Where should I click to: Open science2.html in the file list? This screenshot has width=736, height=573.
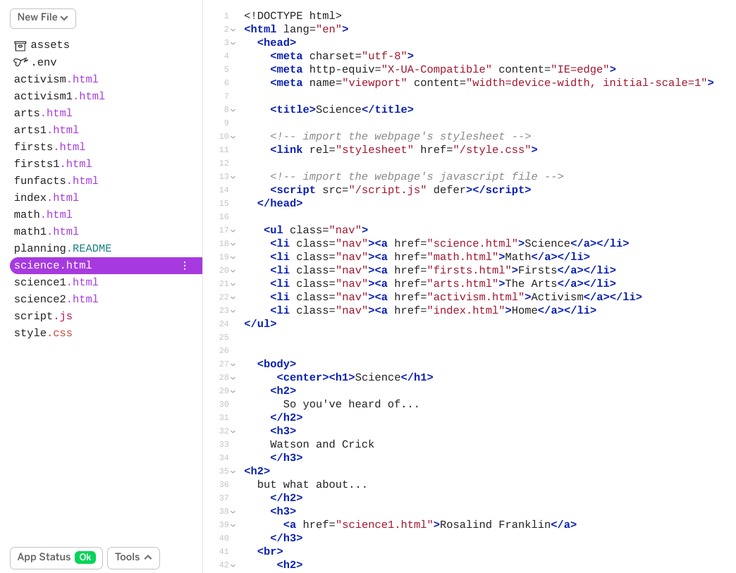tap(56, 299)
